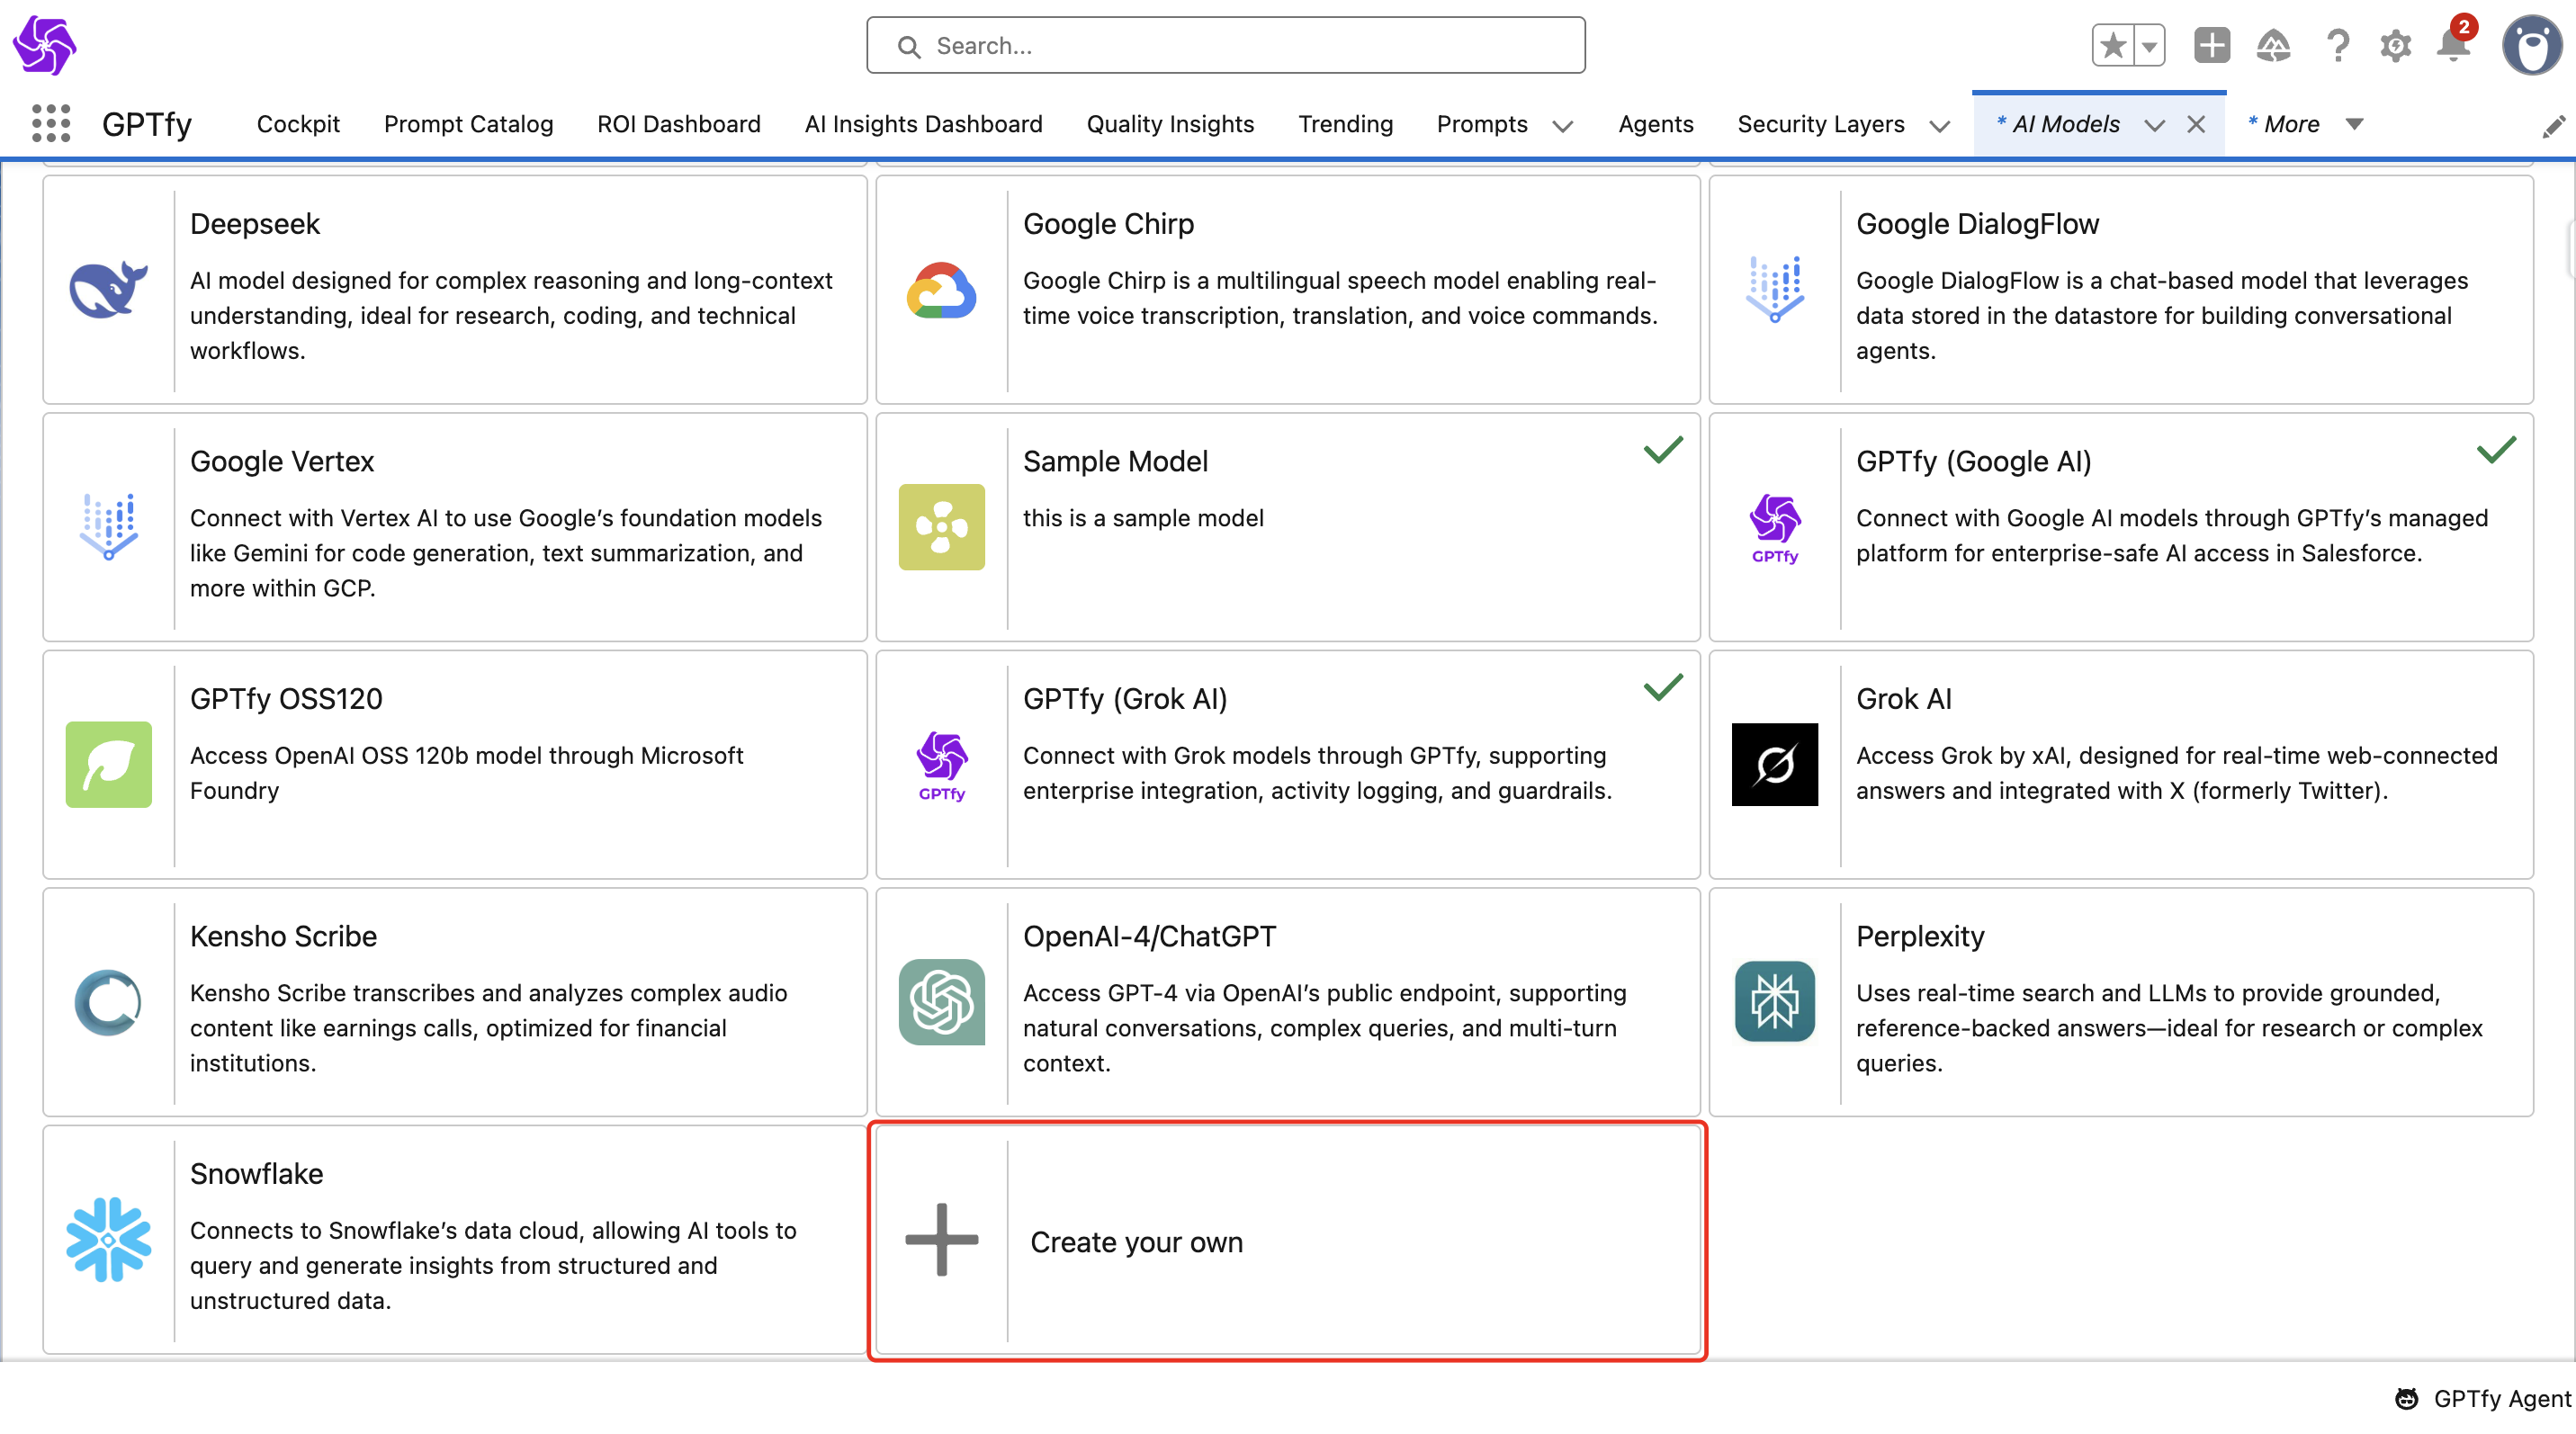Open the App Launcher grid icon
This screenshot has height=1434, width=2576.
click(x=51, y=124)
